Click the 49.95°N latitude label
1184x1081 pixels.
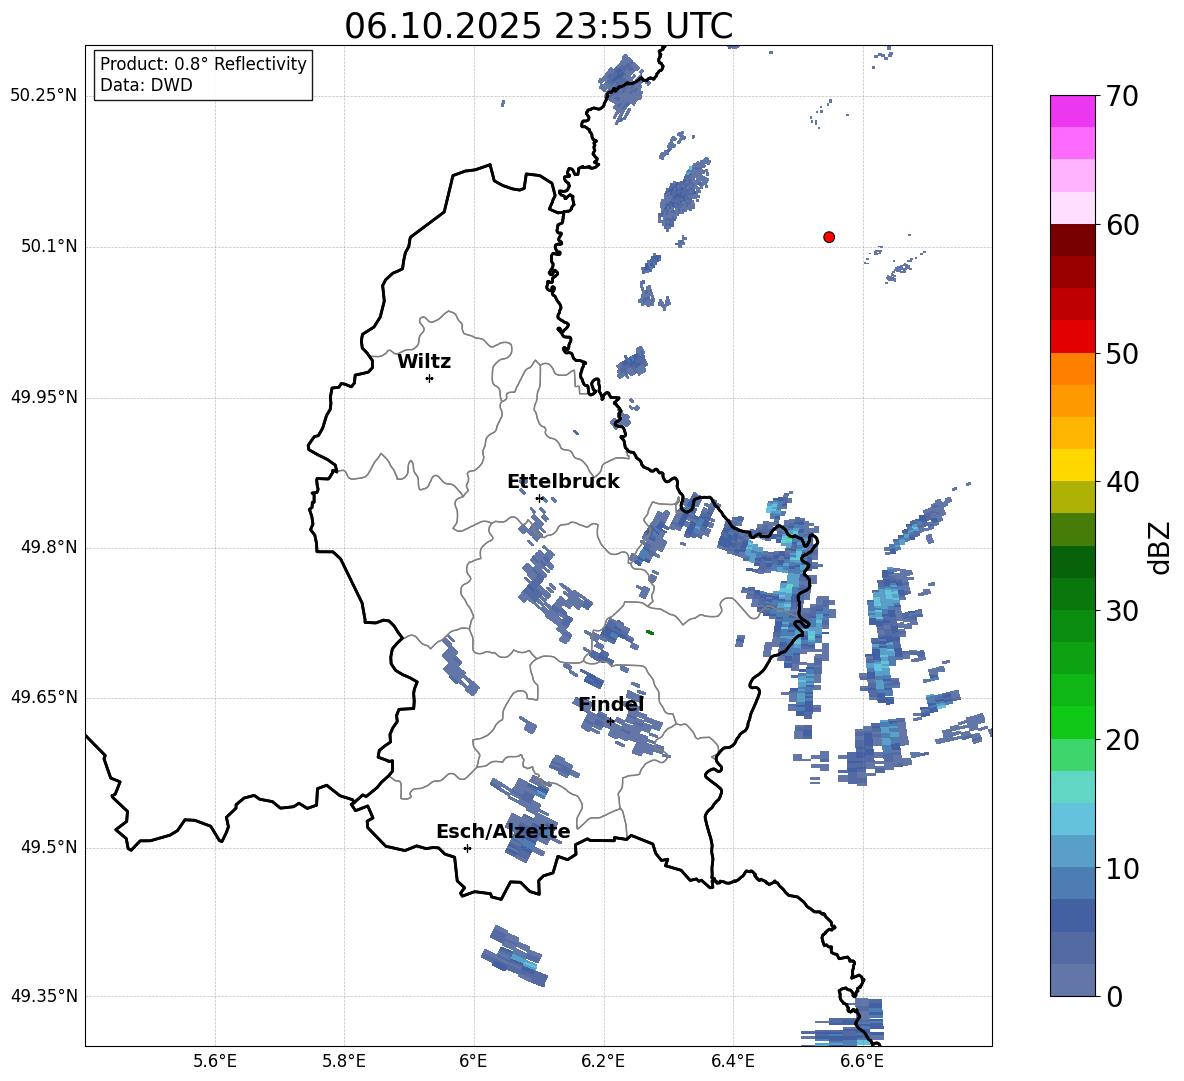(44, 397)
